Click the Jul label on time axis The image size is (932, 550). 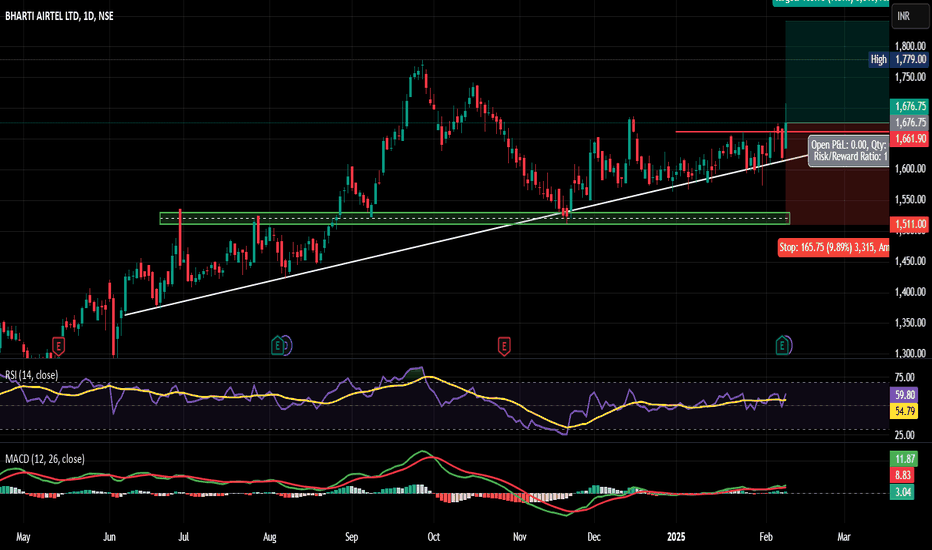click(184, 537)
